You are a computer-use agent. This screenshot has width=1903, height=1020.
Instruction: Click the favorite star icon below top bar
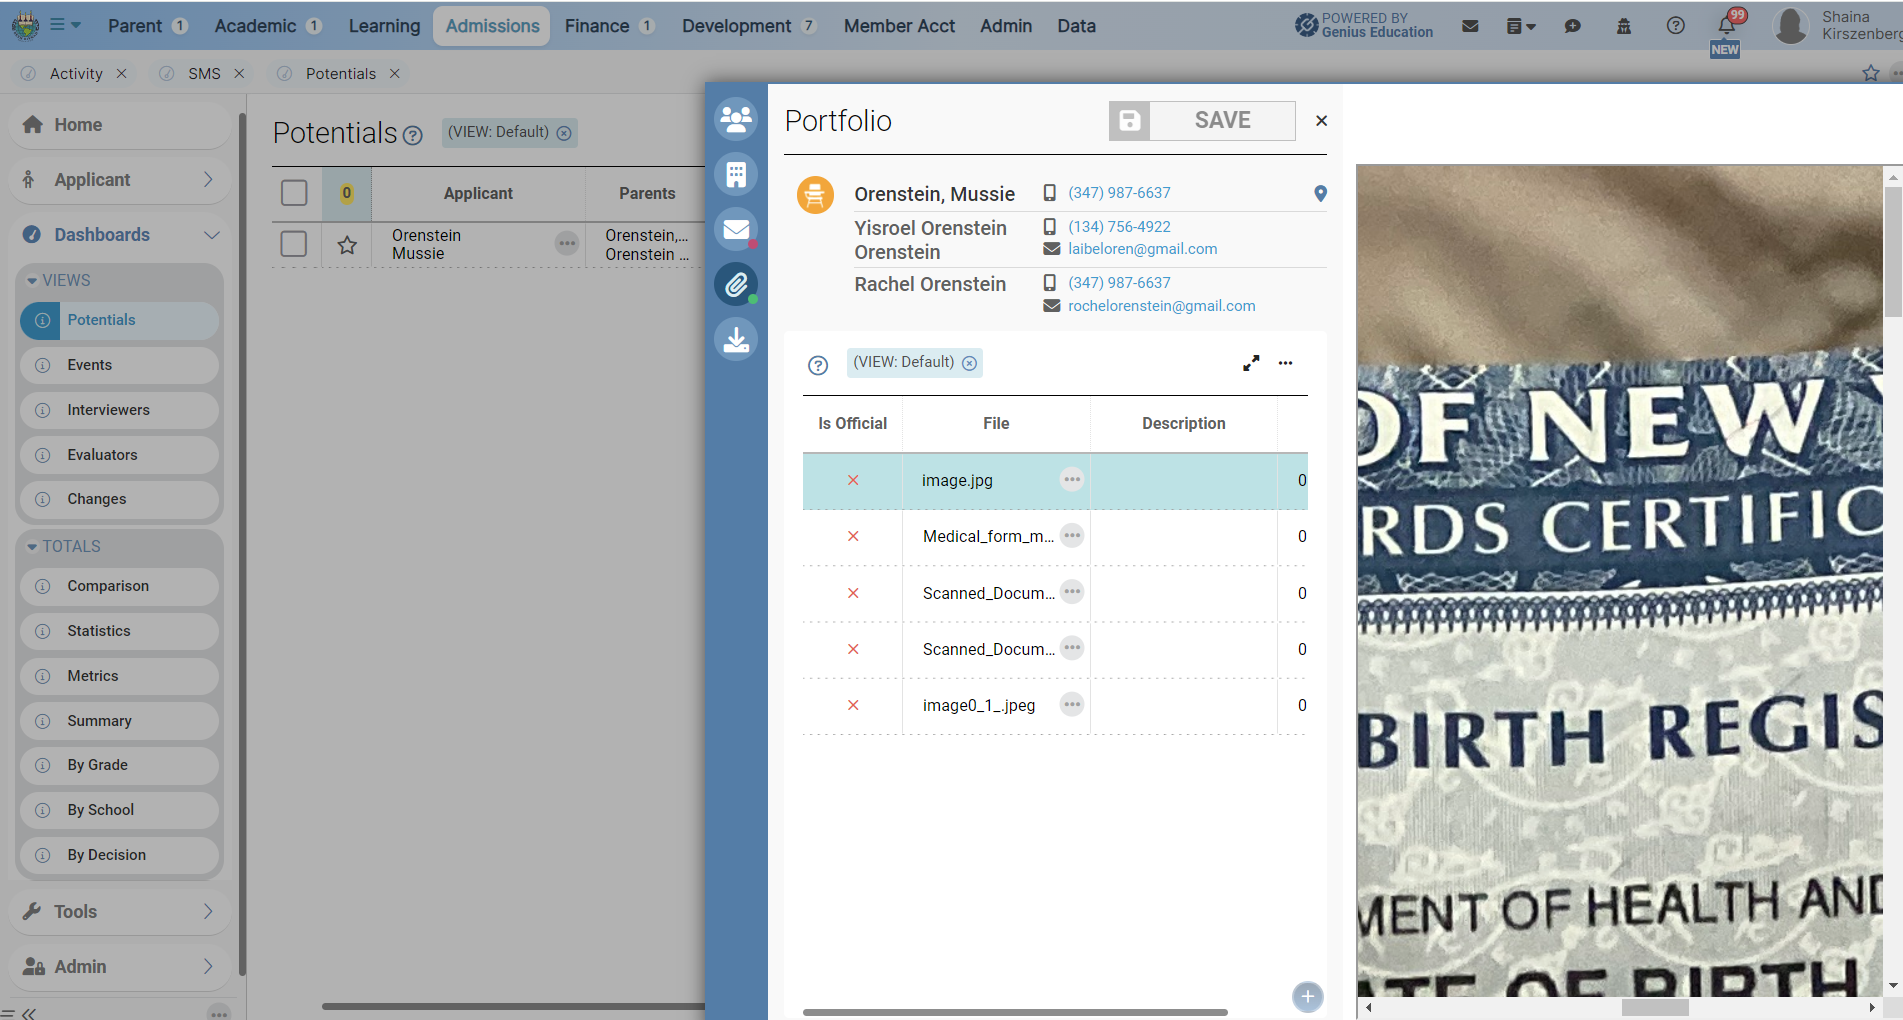[x=1871, y=73]
